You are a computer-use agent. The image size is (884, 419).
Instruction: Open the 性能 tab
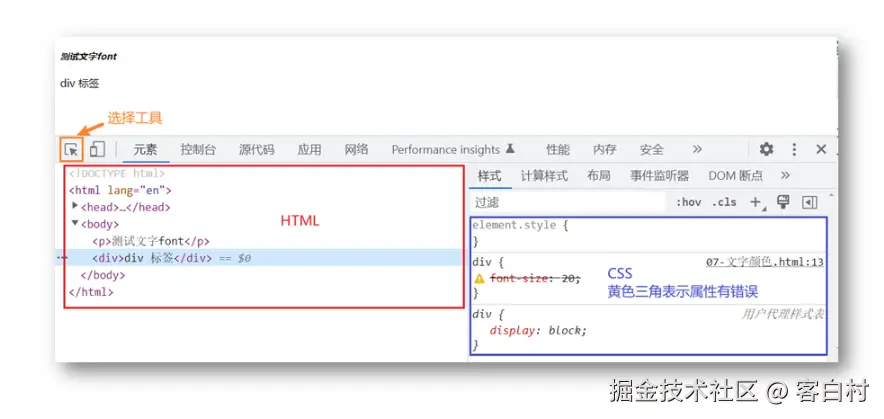(x=558, y=149)
